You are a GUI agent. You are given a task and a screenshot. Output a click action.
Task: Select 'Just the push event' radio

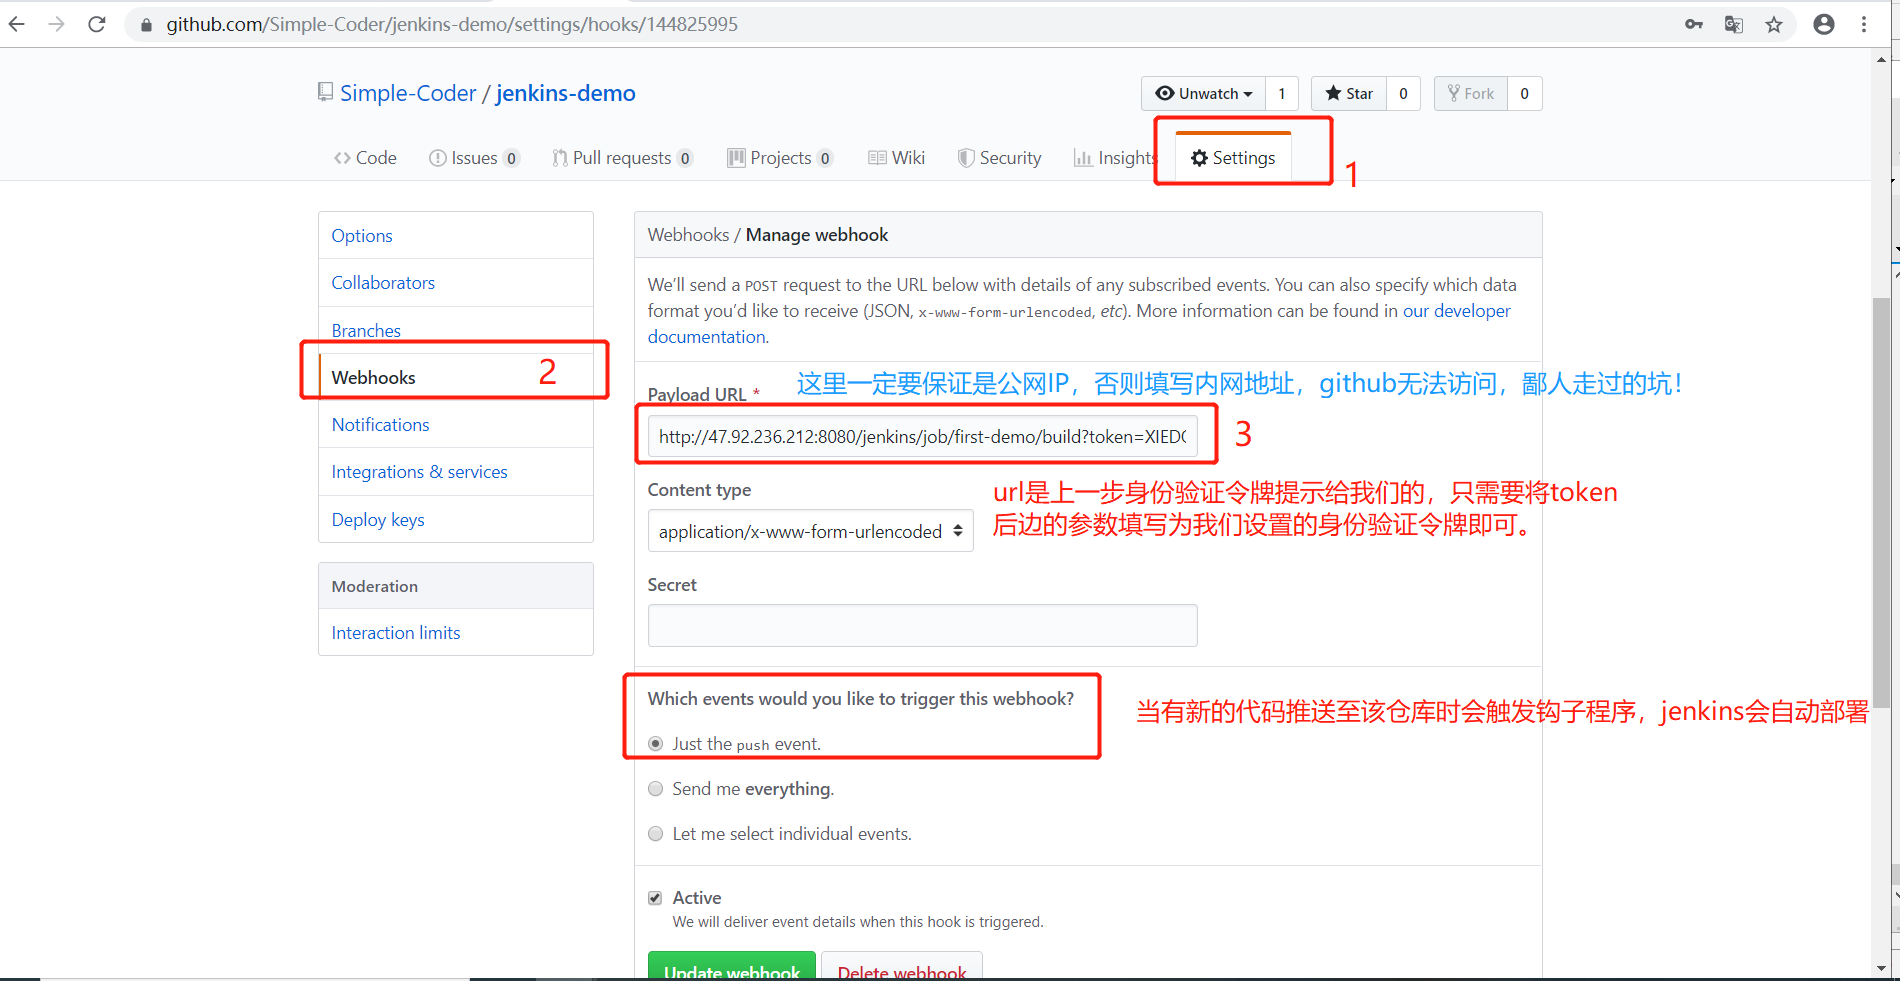[656, 744]
